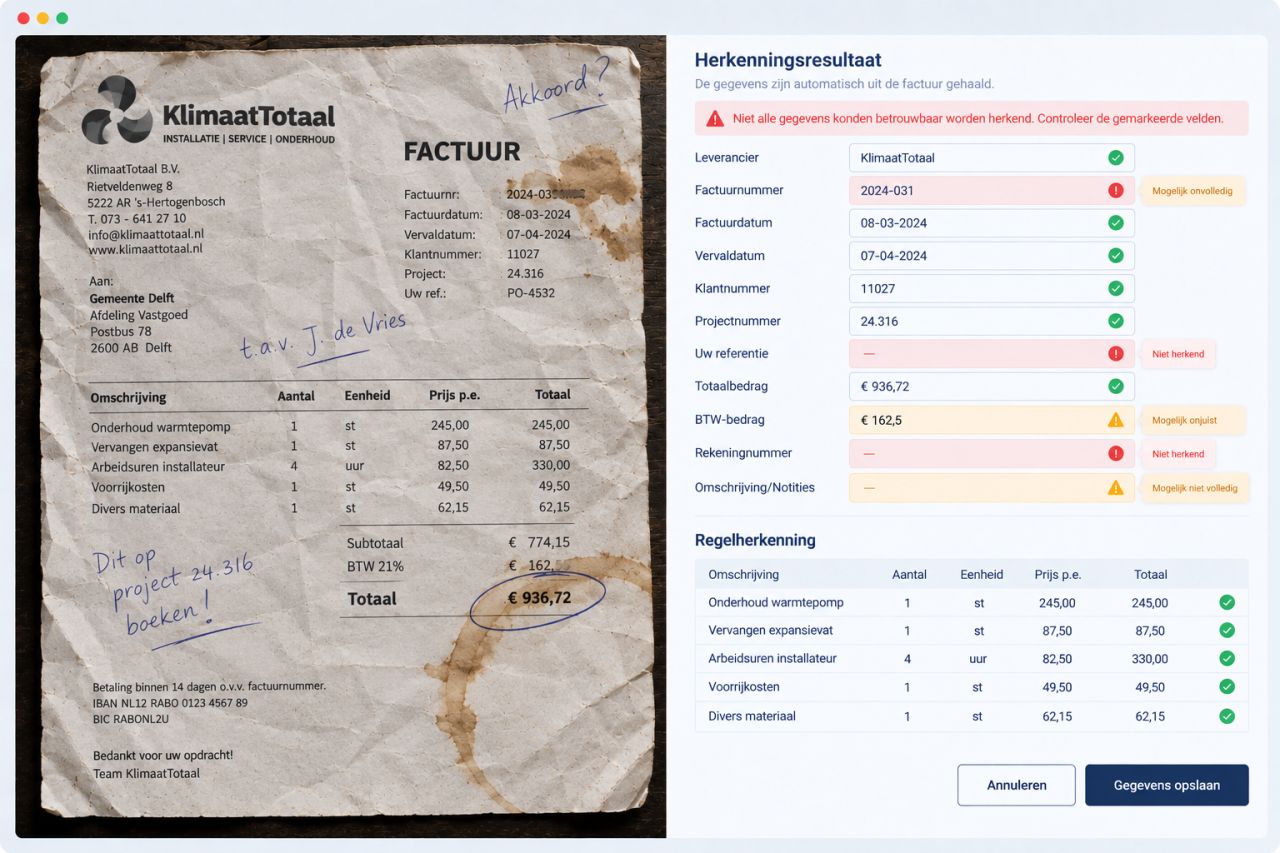Click the green macOS maximize window button

[62, 18]
